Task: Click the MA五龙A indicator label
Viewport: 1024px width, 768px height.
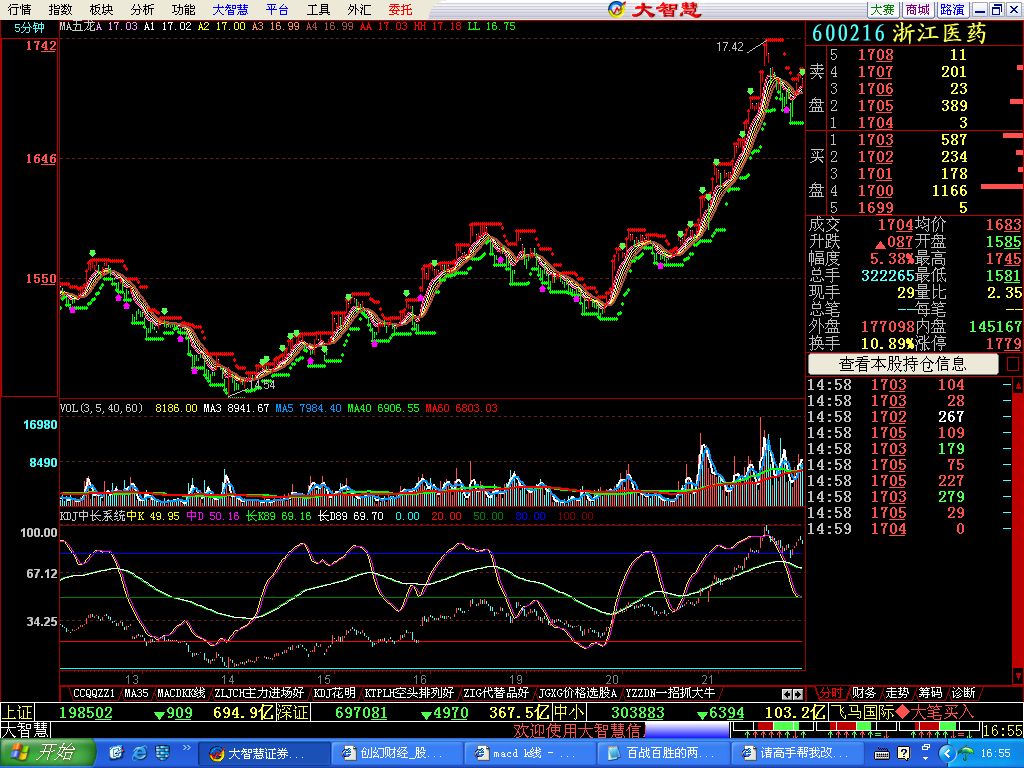Action: pyautogui.click(x=81, y=26)
